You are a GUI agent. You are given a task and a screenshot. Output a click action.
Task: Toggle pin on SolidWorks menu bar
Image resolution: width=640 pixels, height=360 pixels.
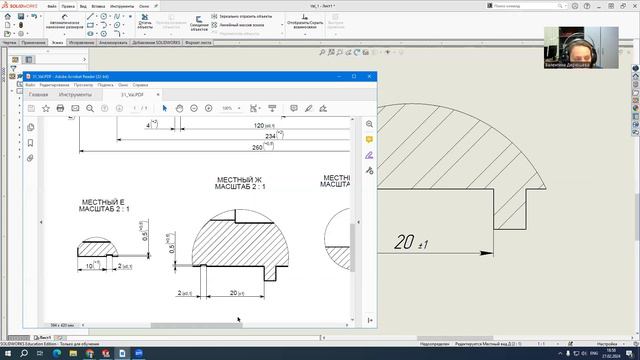pyautogui.click(x=156, y=6)
